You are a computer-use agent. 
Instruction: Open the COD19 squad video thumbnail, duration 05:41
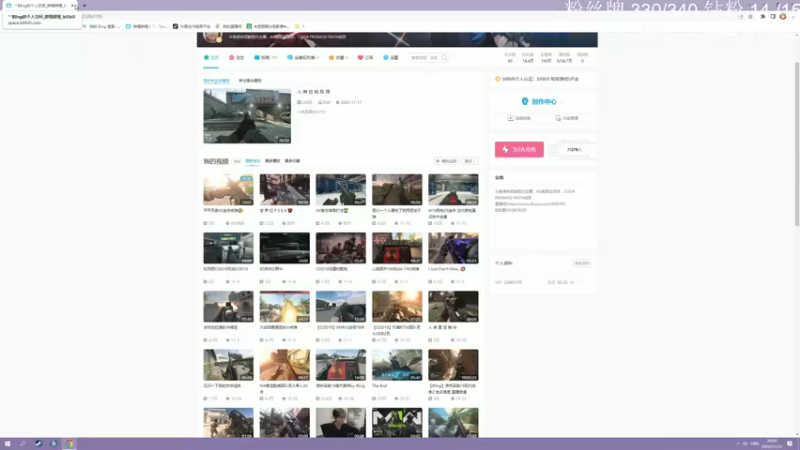click(340, 248)
